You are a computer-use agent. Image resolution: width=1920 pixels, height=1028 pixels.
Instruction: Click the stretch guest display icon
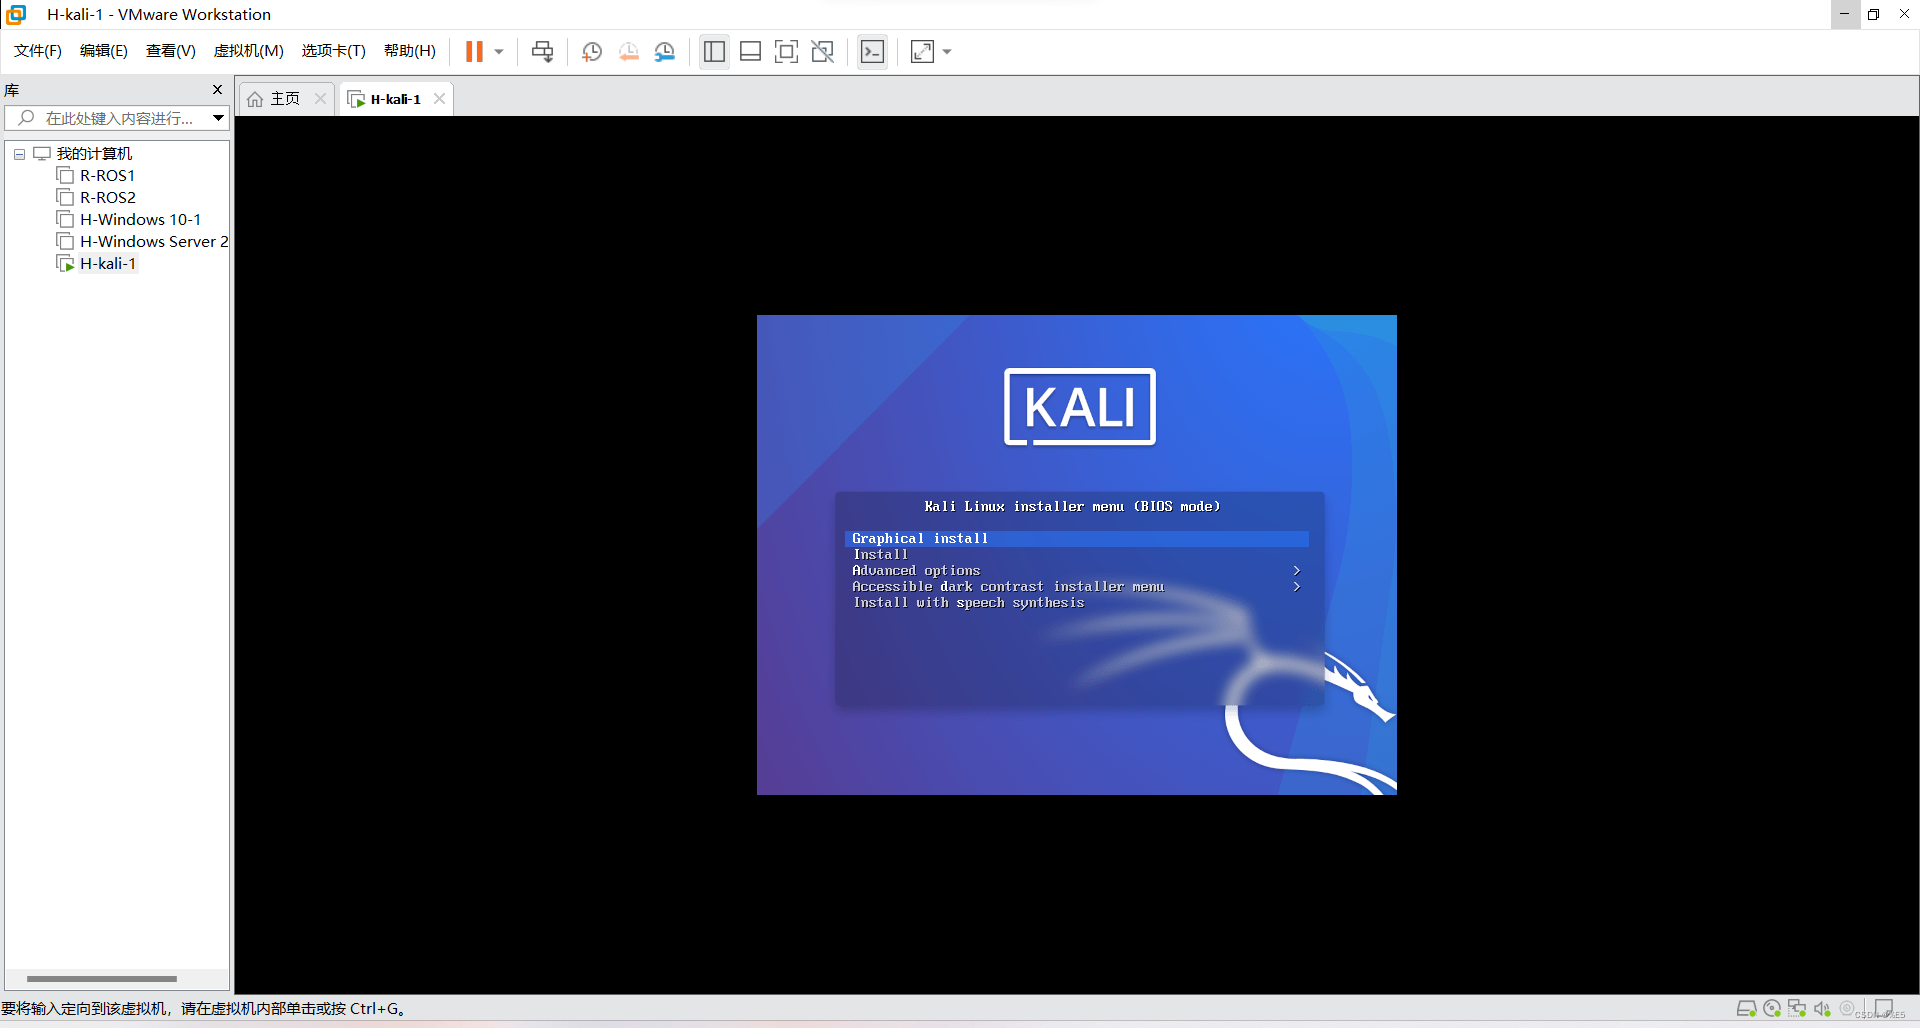(x=922, y=52)
